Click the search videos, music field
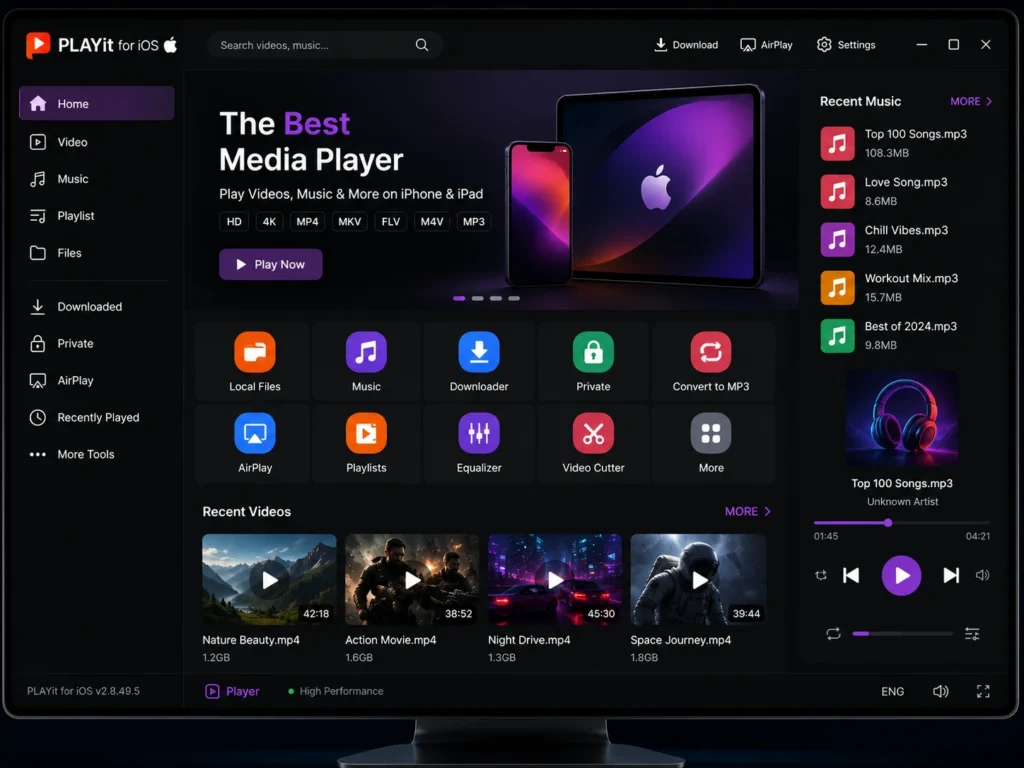Screen dimensions: 1024x768 [325, 45]
